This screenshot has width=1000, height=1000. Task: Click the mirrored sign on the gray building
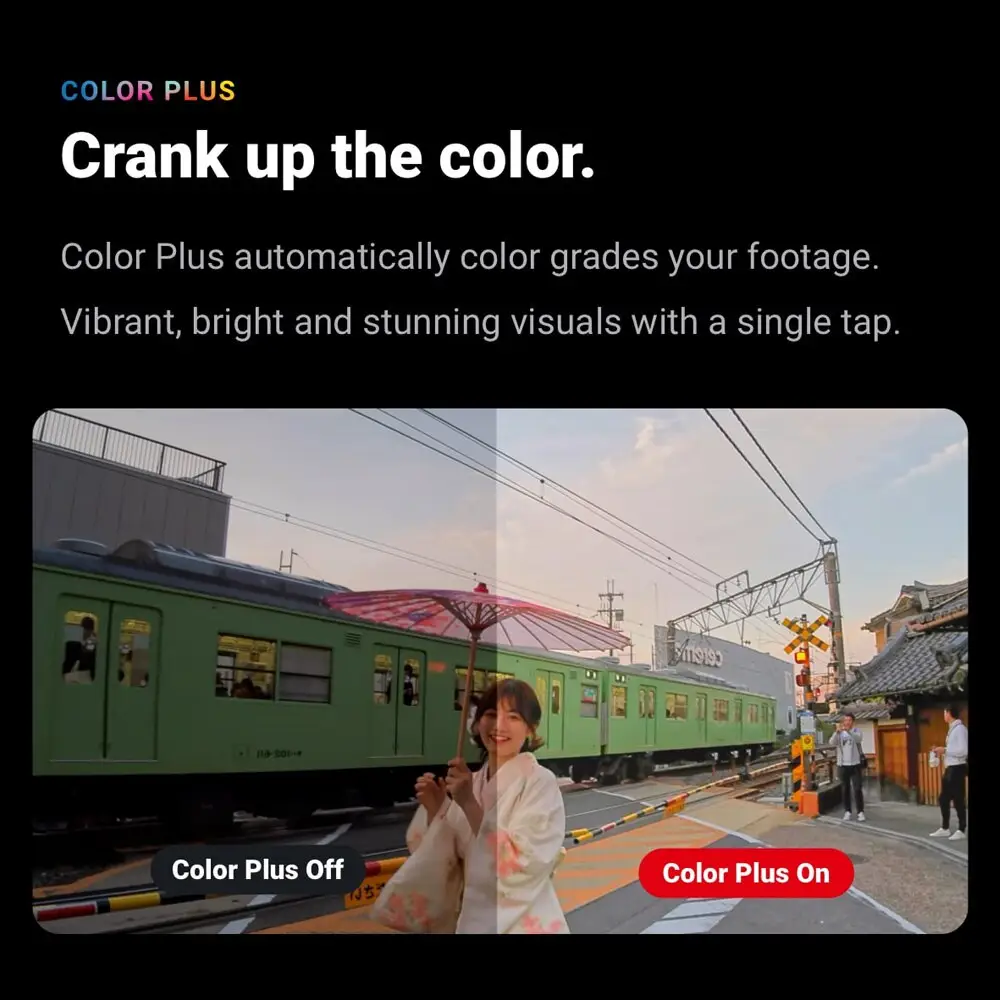pyautogui.click(x=698, y=654)
